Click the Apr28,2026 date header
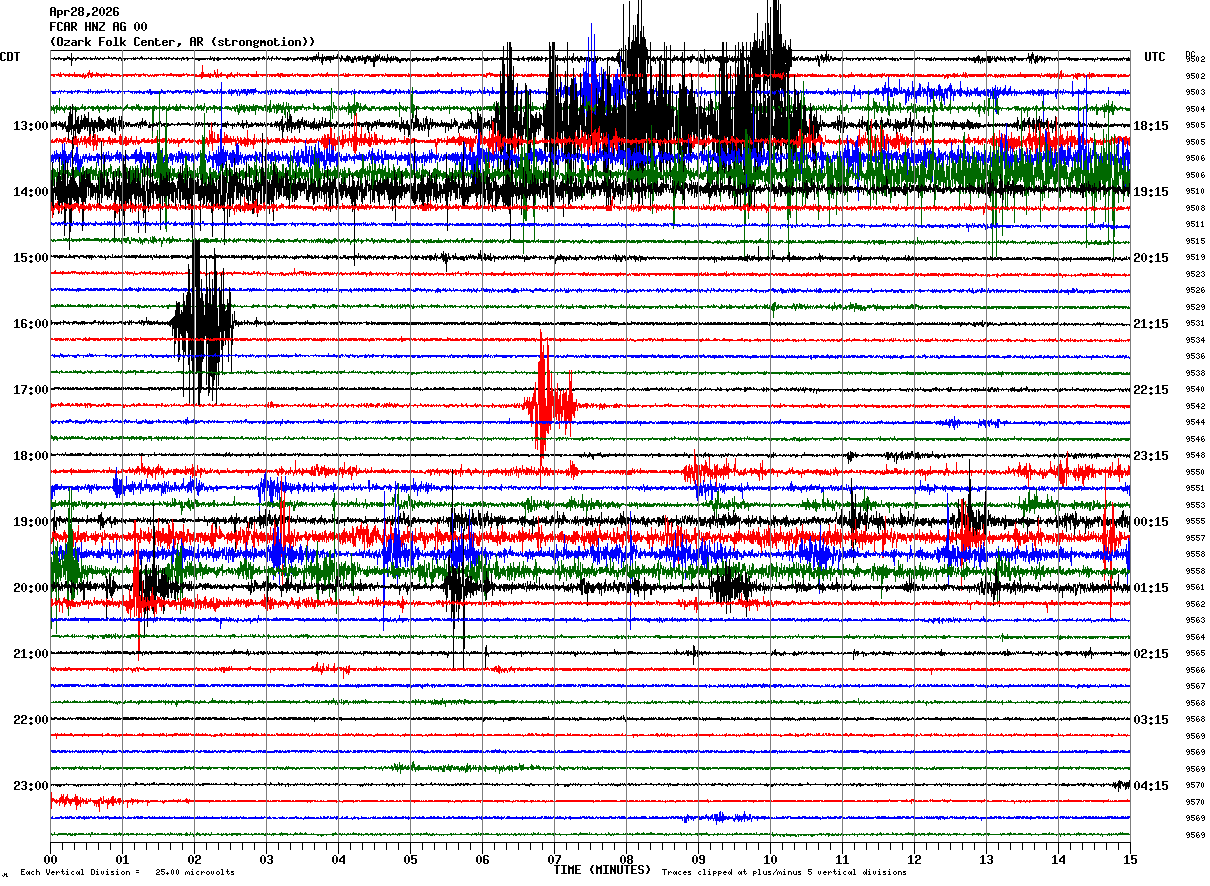1210x886 pixels. pos(84,12)
